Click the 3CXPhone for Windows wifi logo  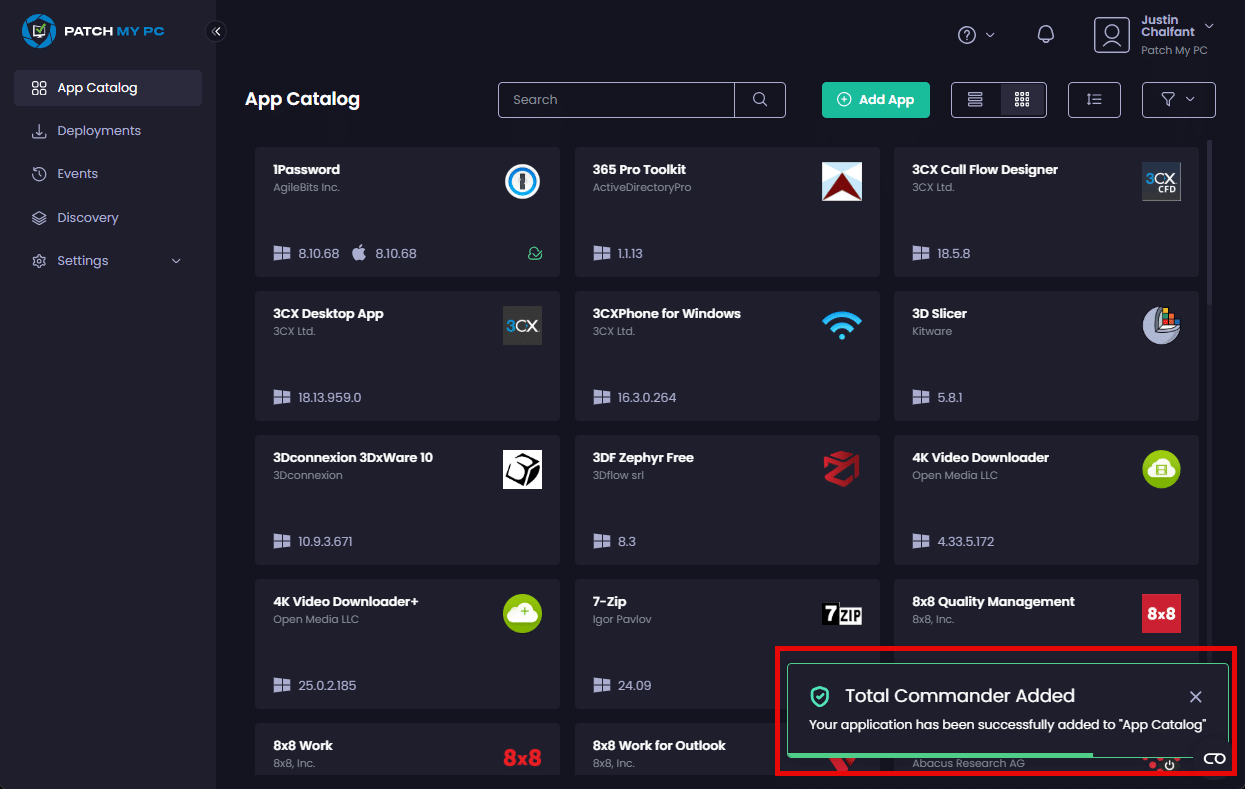pos(841,326)
